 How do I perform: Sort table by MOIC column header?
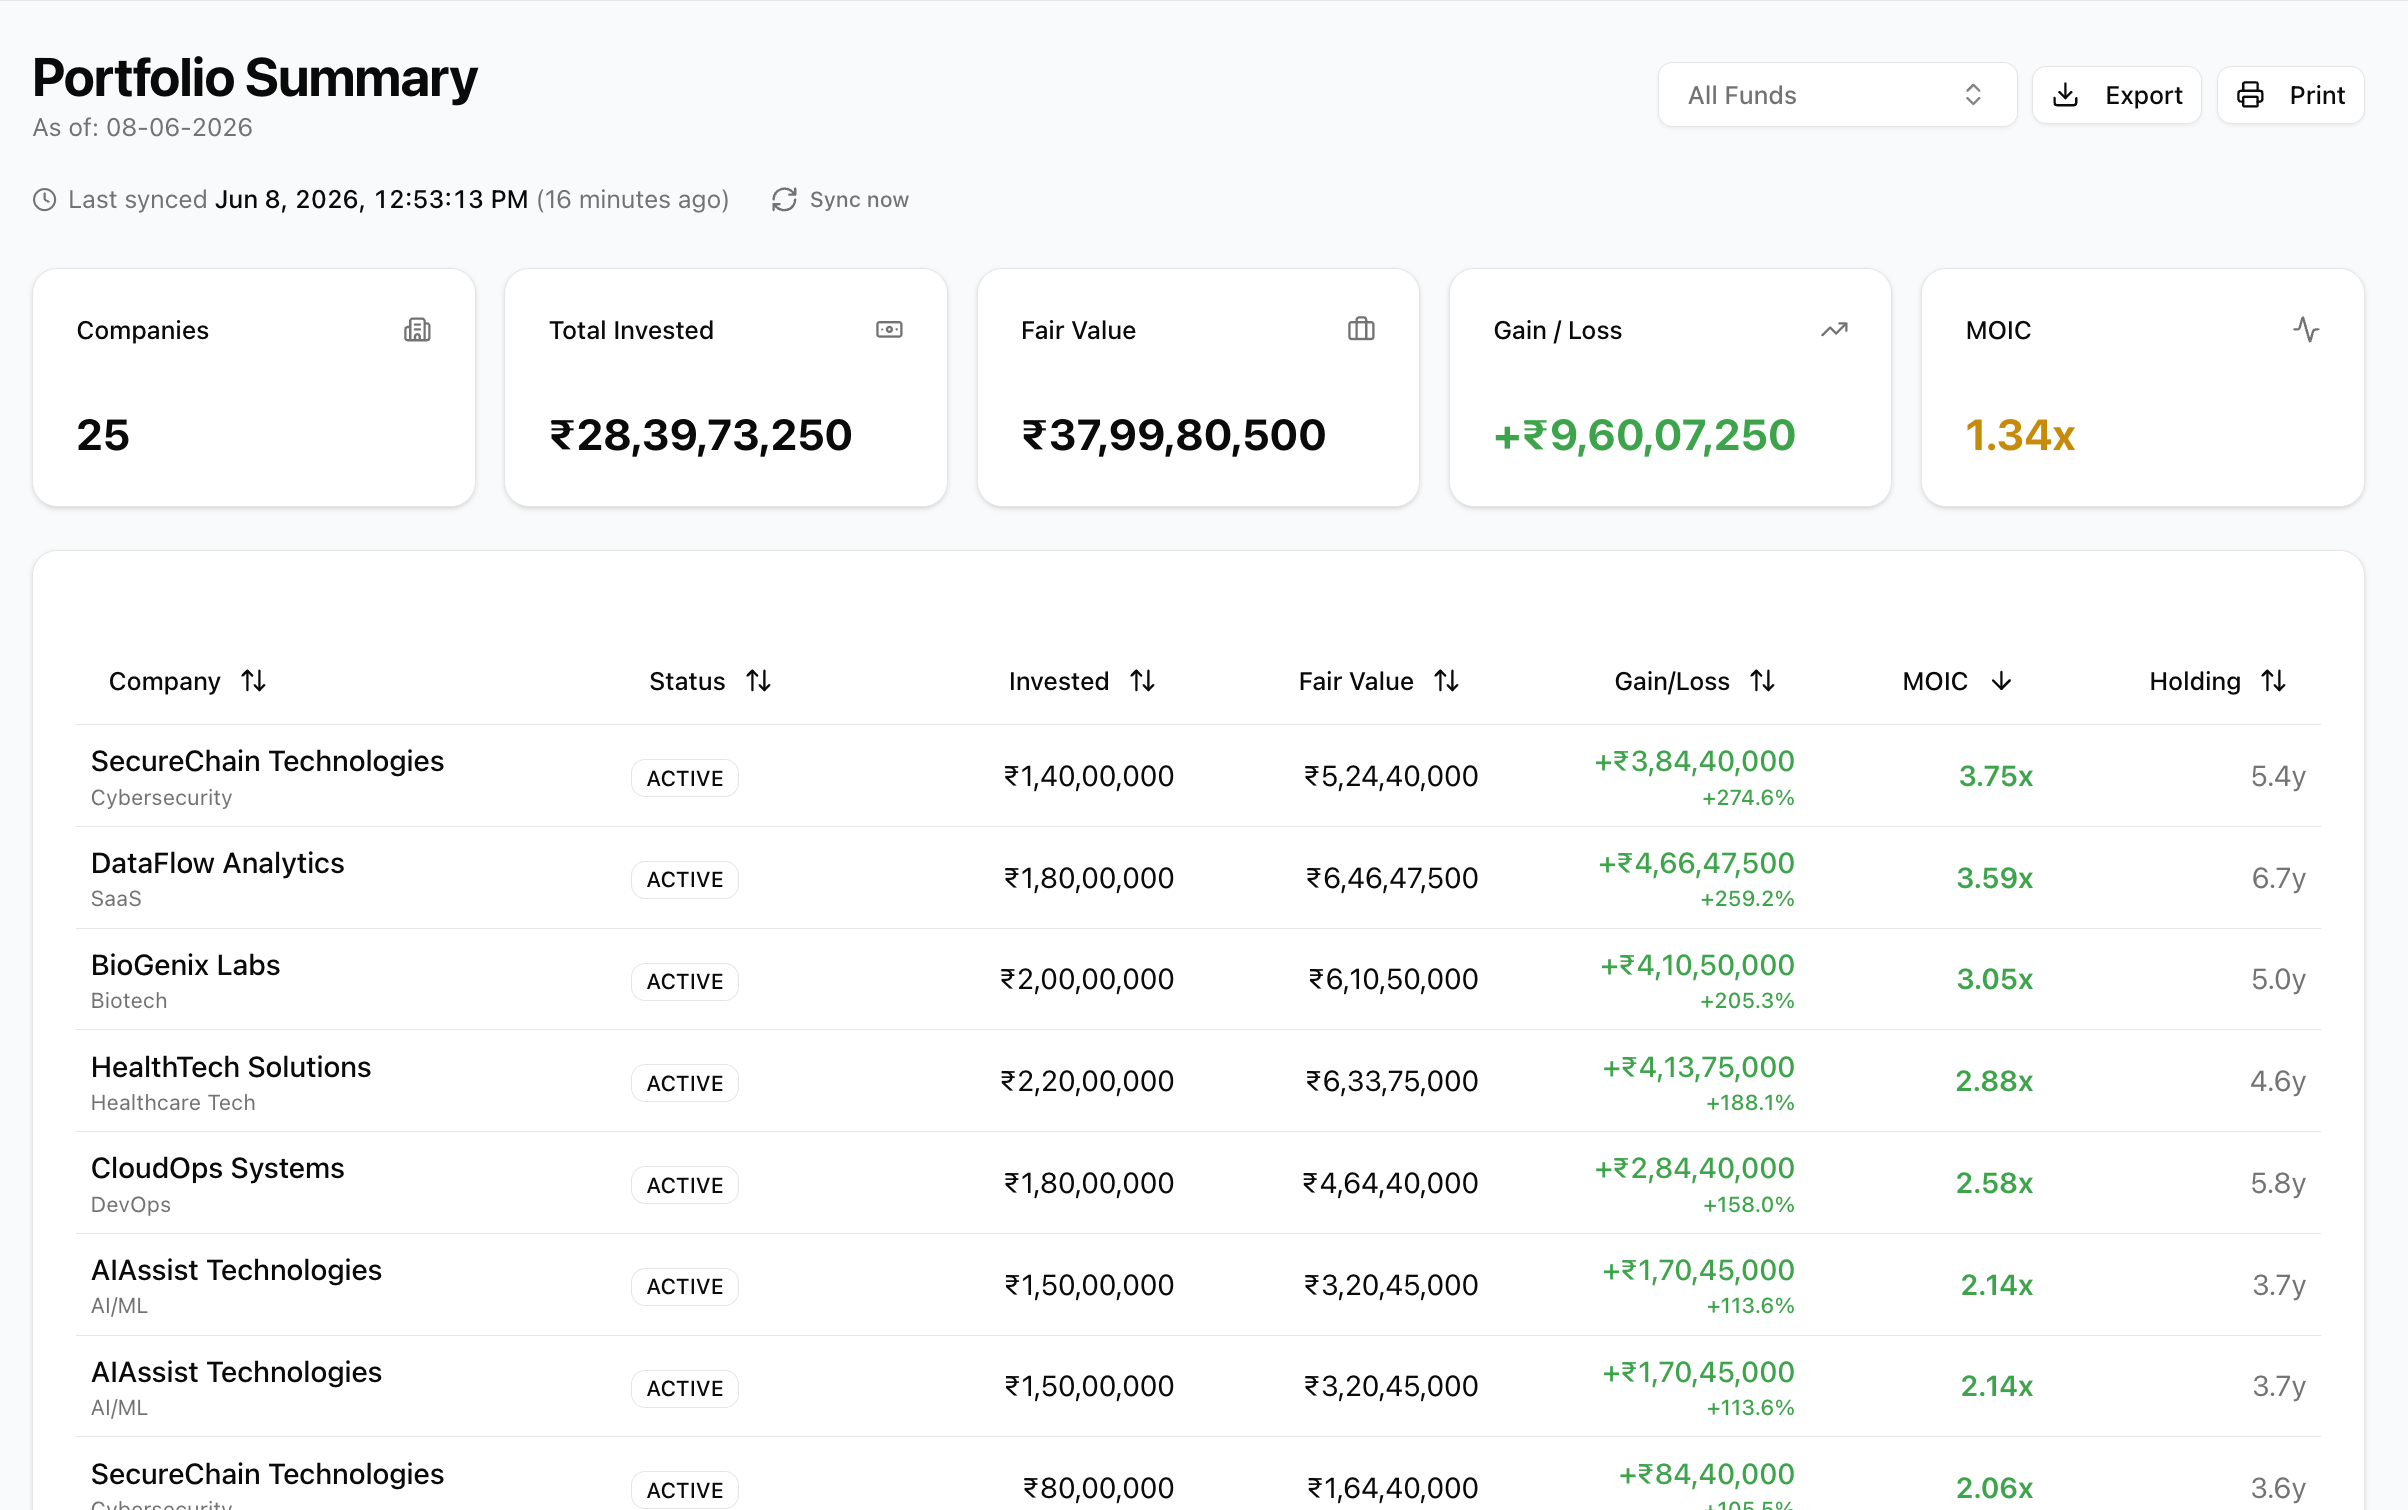tap(1957, 681)
